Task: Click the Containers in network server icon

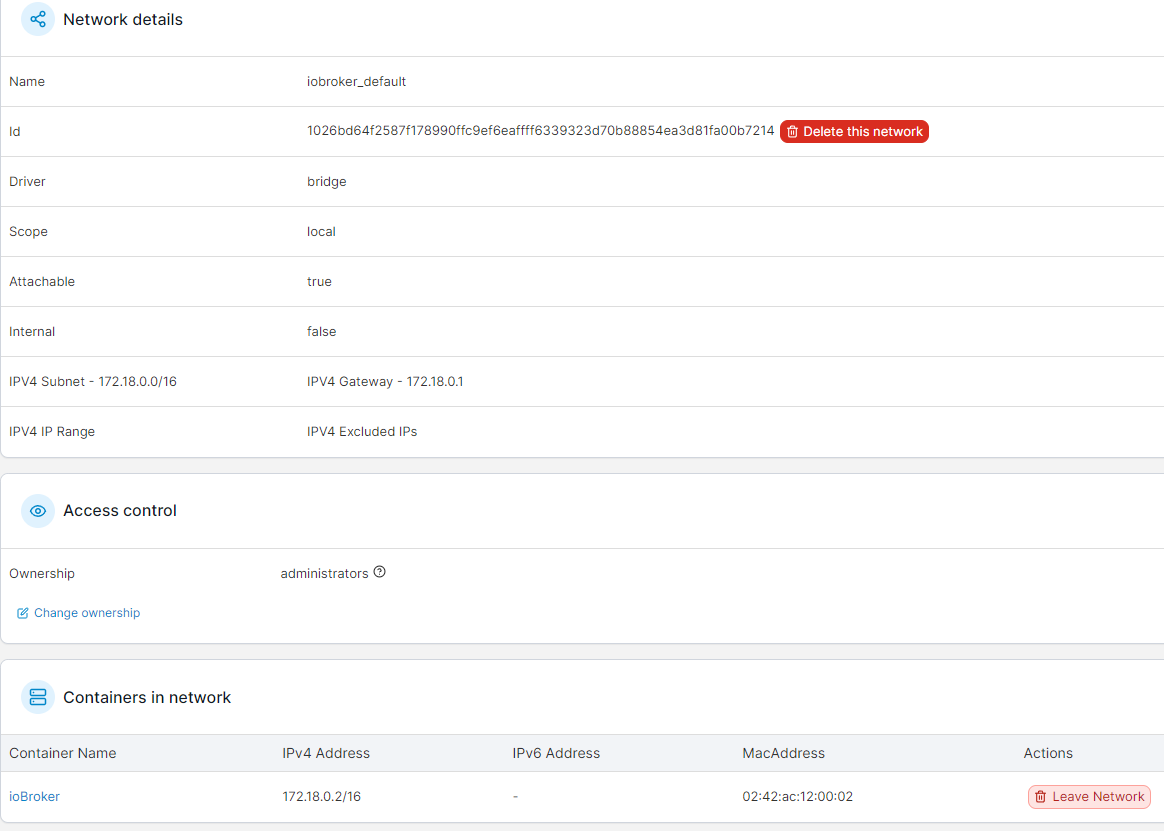Action: 38,697
